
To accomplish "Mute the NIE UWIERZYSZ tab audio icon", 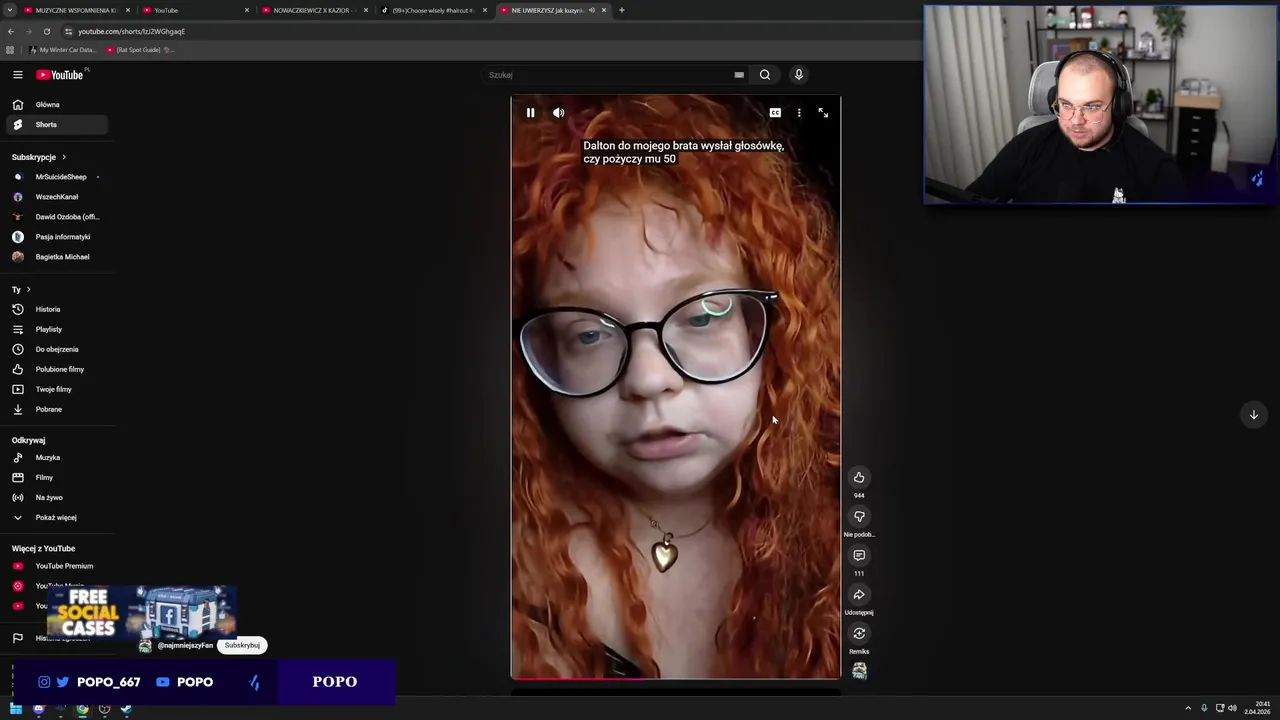I will point(591,10).
